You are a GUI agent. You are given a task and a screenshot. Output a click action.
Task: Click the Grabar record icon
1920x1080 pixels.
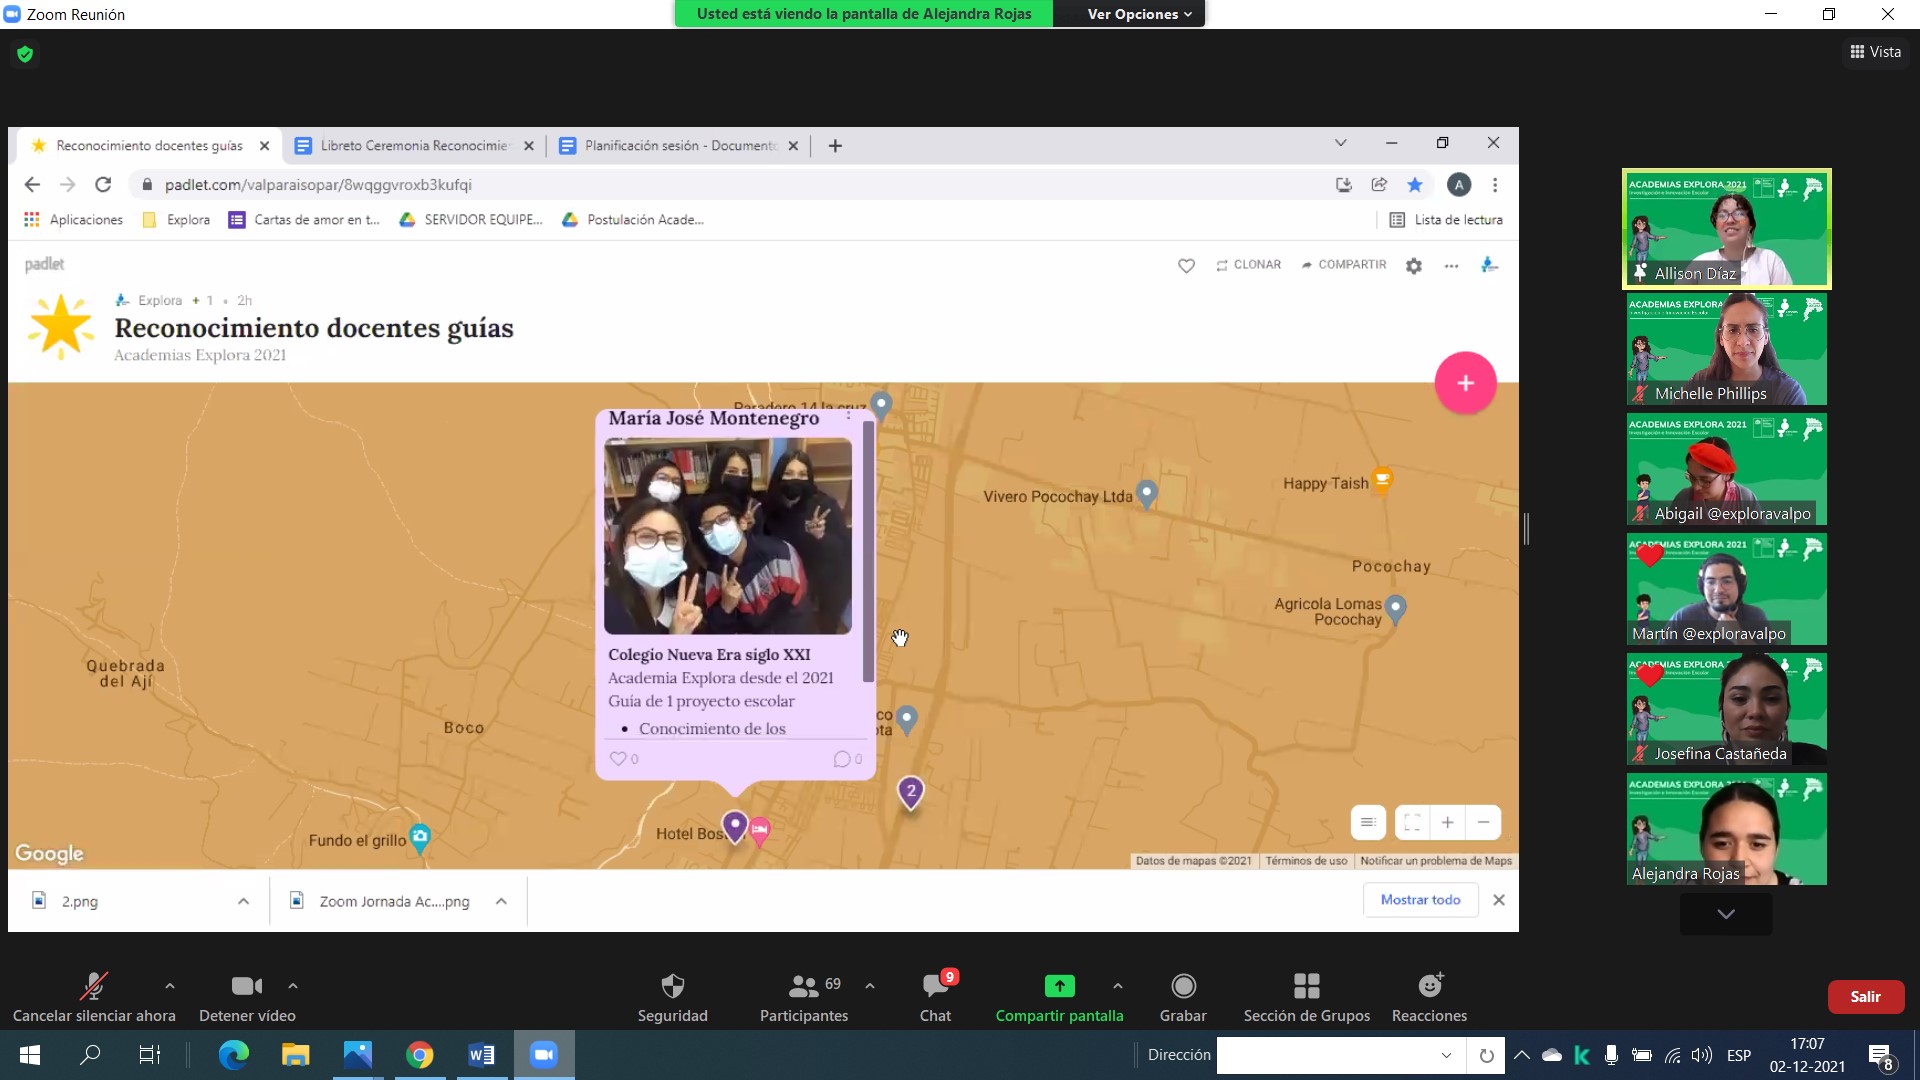pos(1183,986)
